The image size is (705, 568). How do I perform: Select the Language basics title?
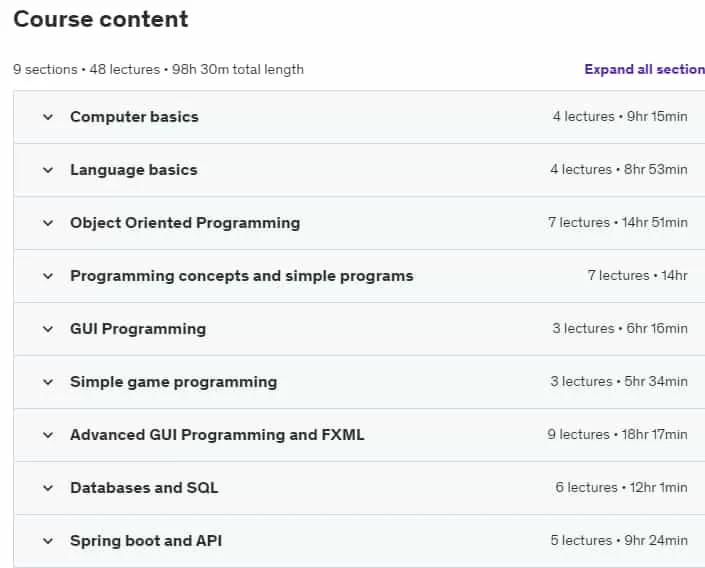tap(134, 170)
